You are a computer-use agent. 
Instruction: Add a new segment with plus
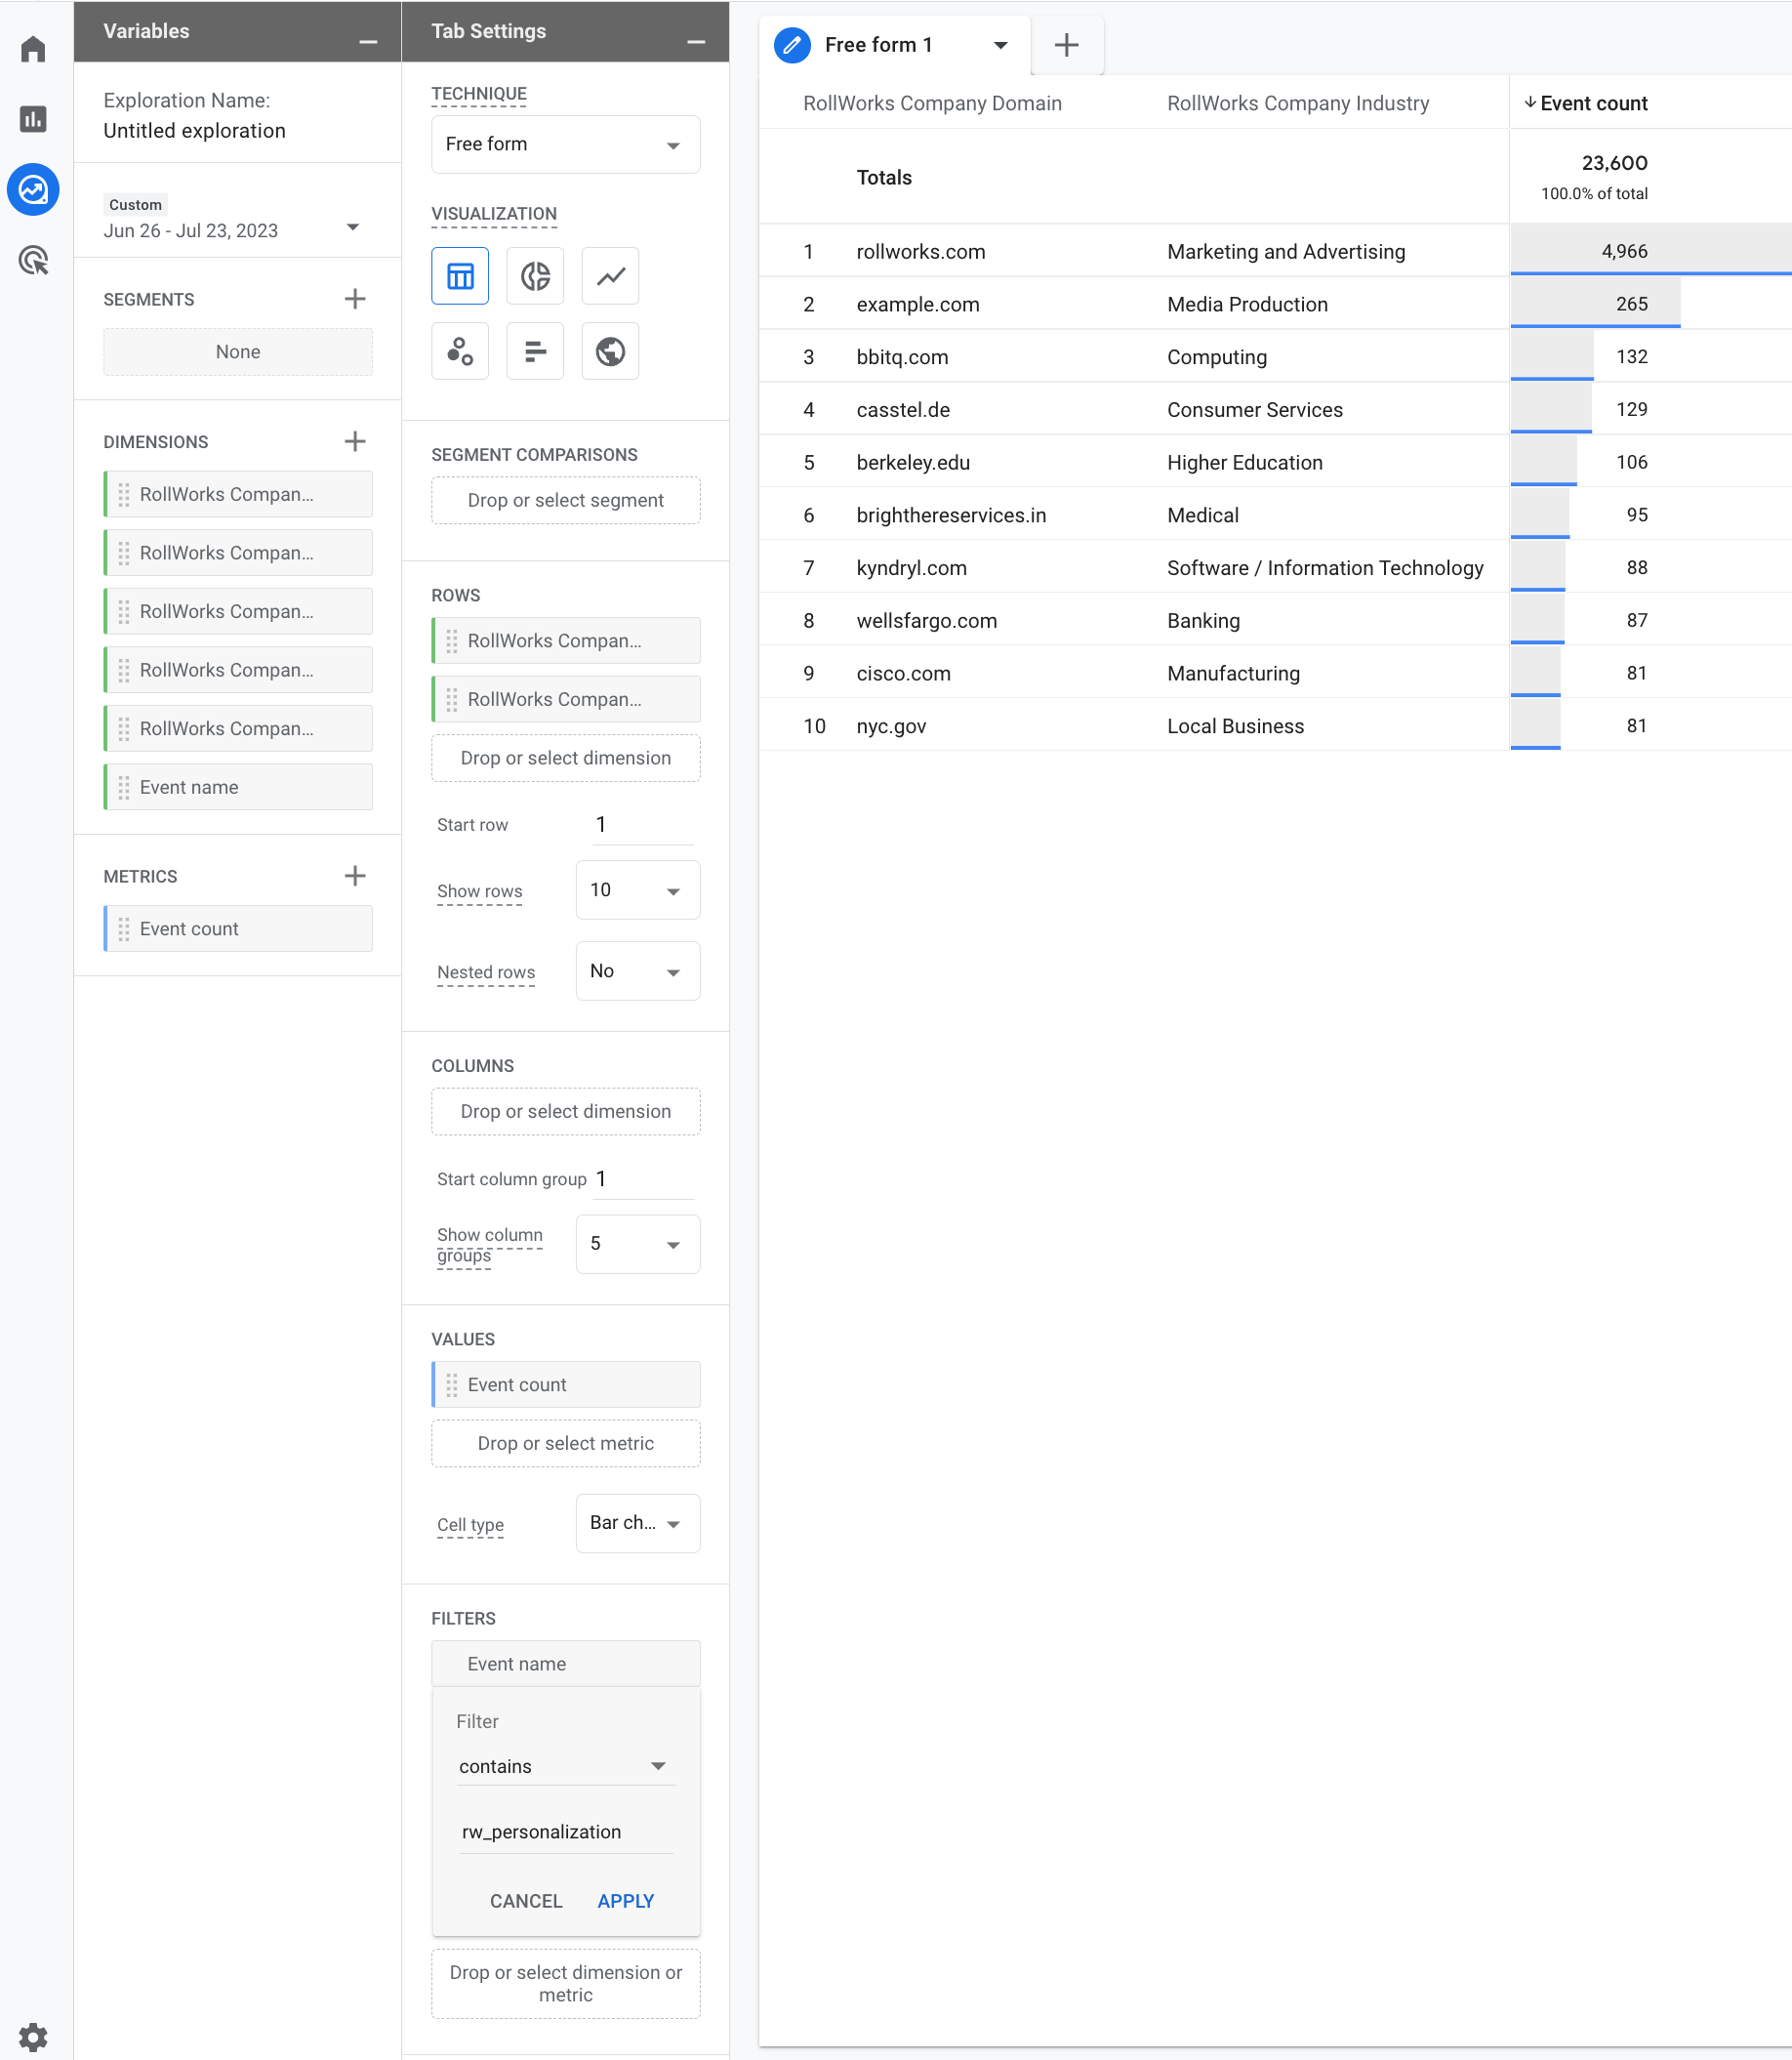pos(355,299)
